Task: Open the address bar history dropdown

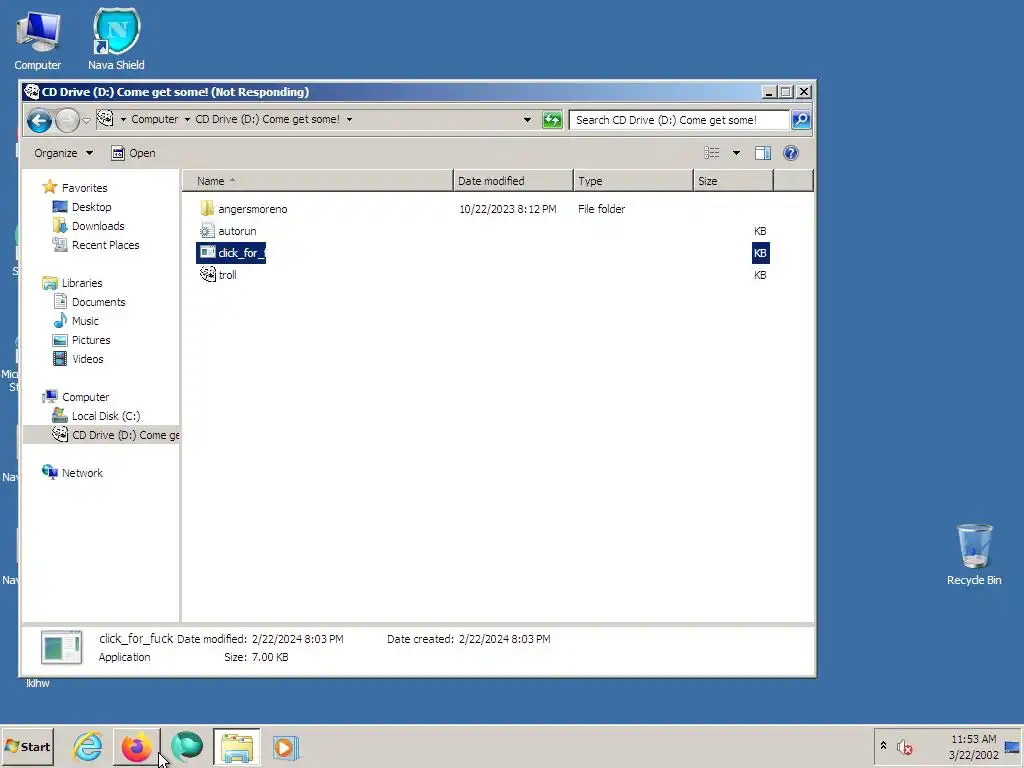Action: pos(527,120)
